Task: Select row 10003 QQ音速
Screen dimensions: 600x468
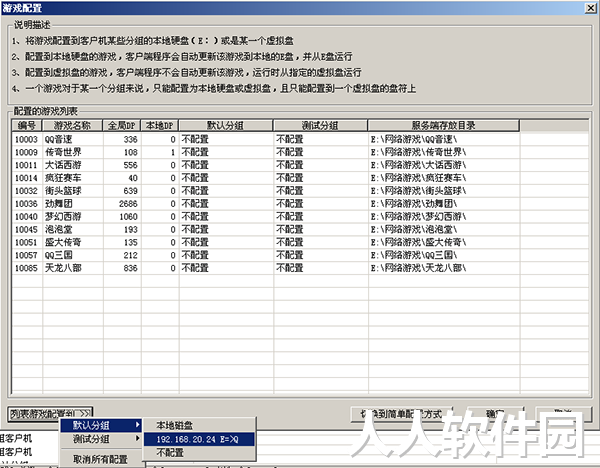Action: (x=300, y=139)
